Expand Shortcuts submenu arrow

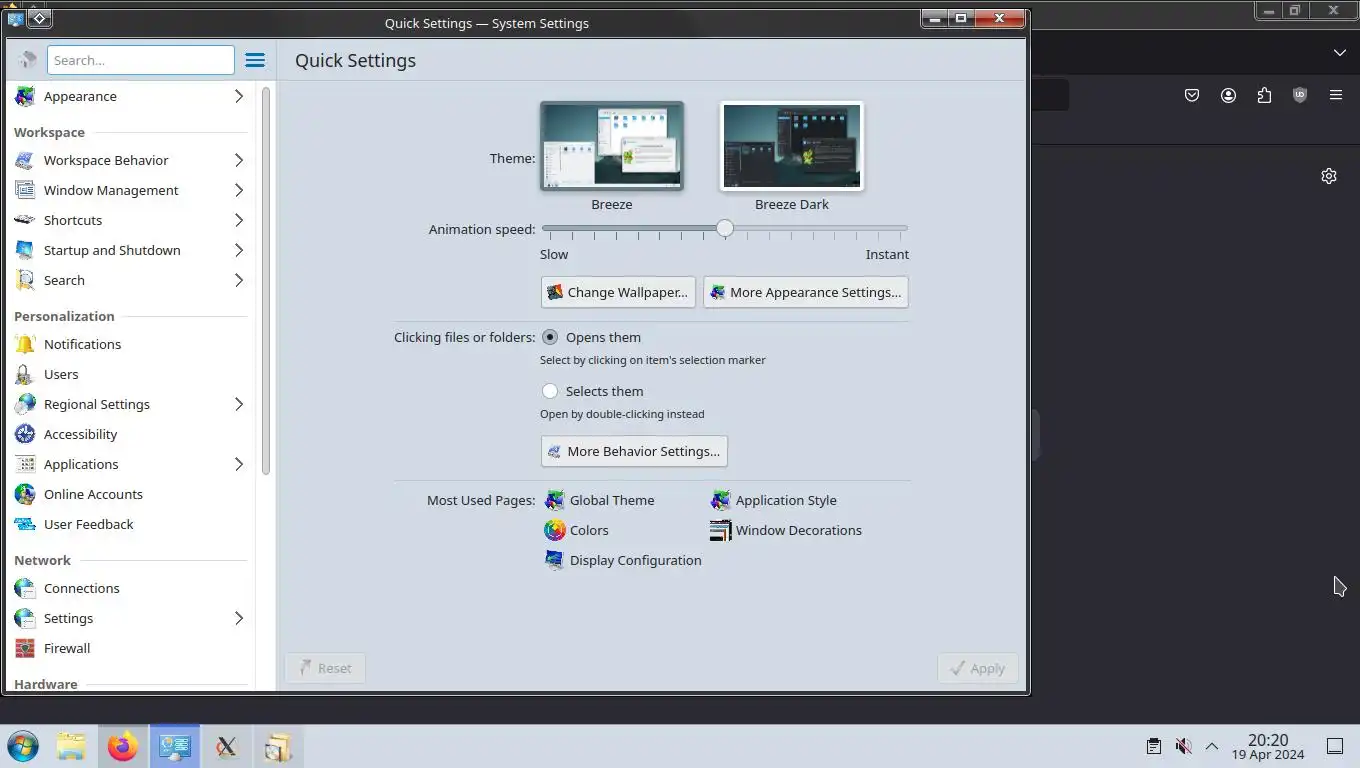coord(239,220)
